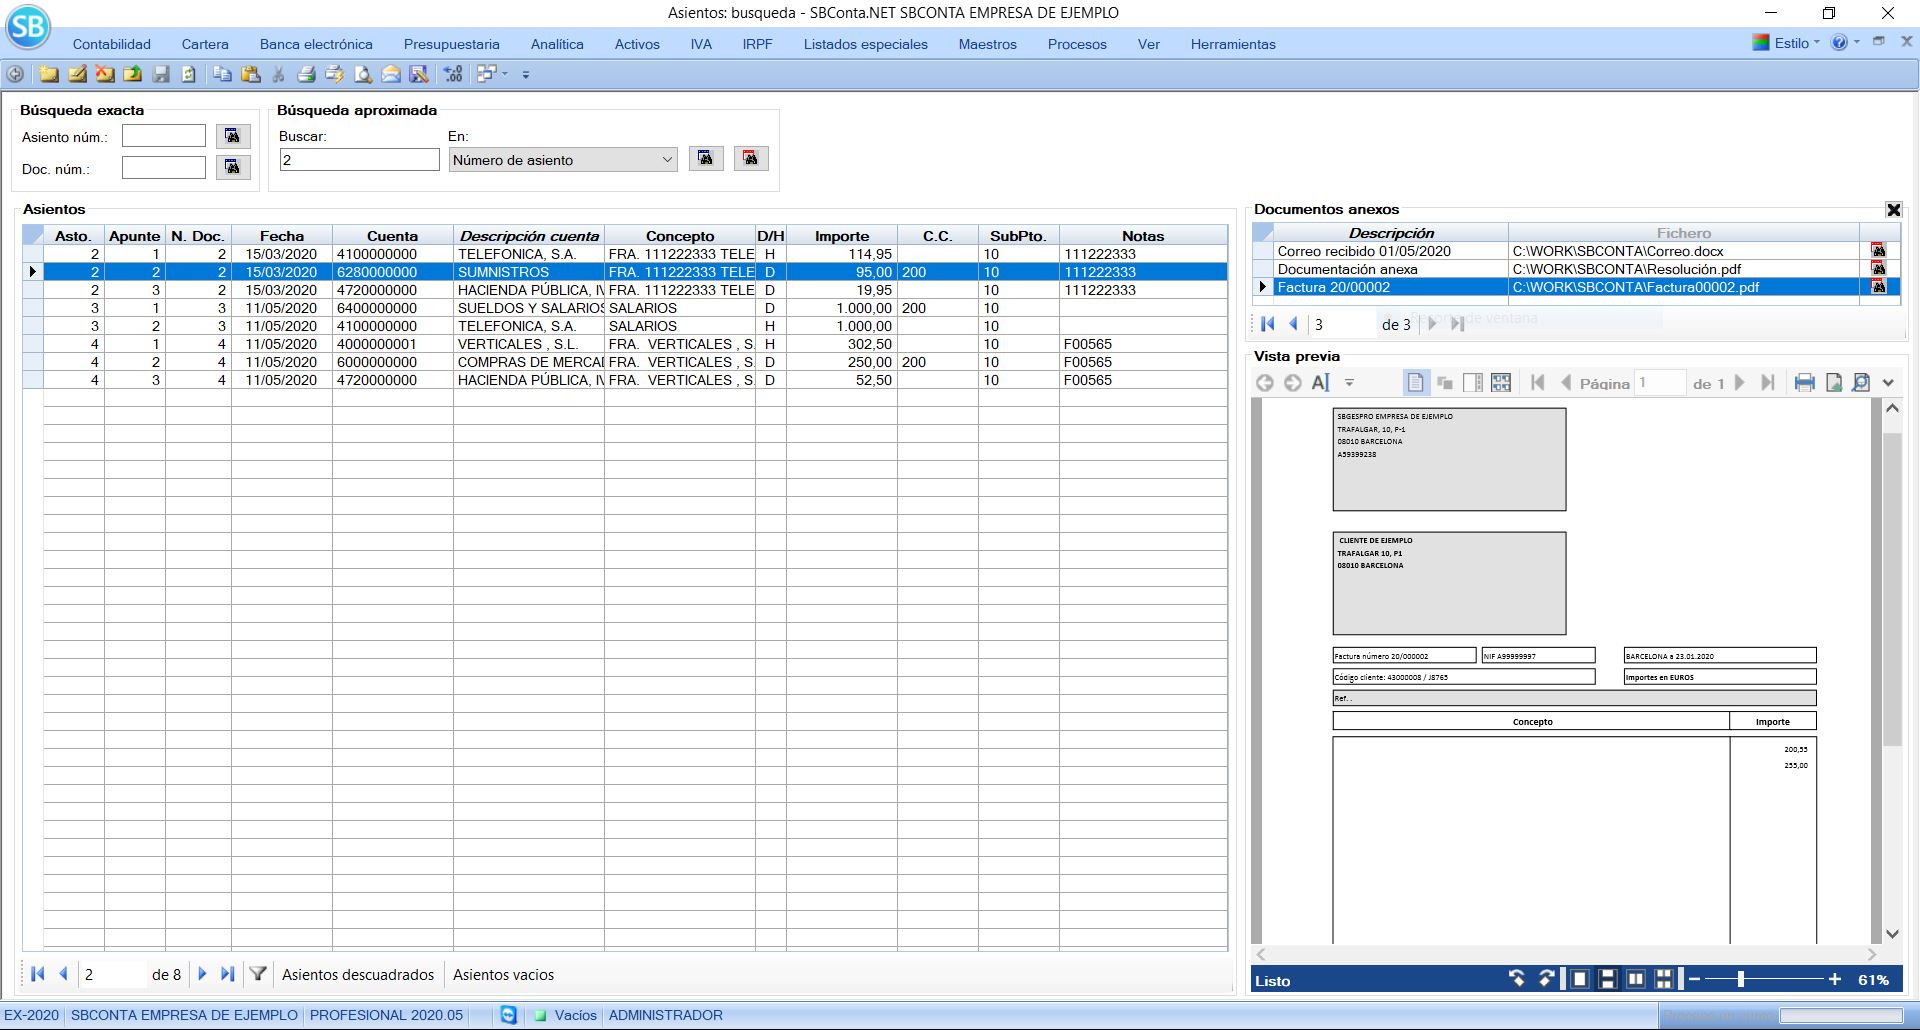The image size is (1920, 1030).
Task: Toggle thumbnail grid view in preview toolbar
Action: (1501, 383)
